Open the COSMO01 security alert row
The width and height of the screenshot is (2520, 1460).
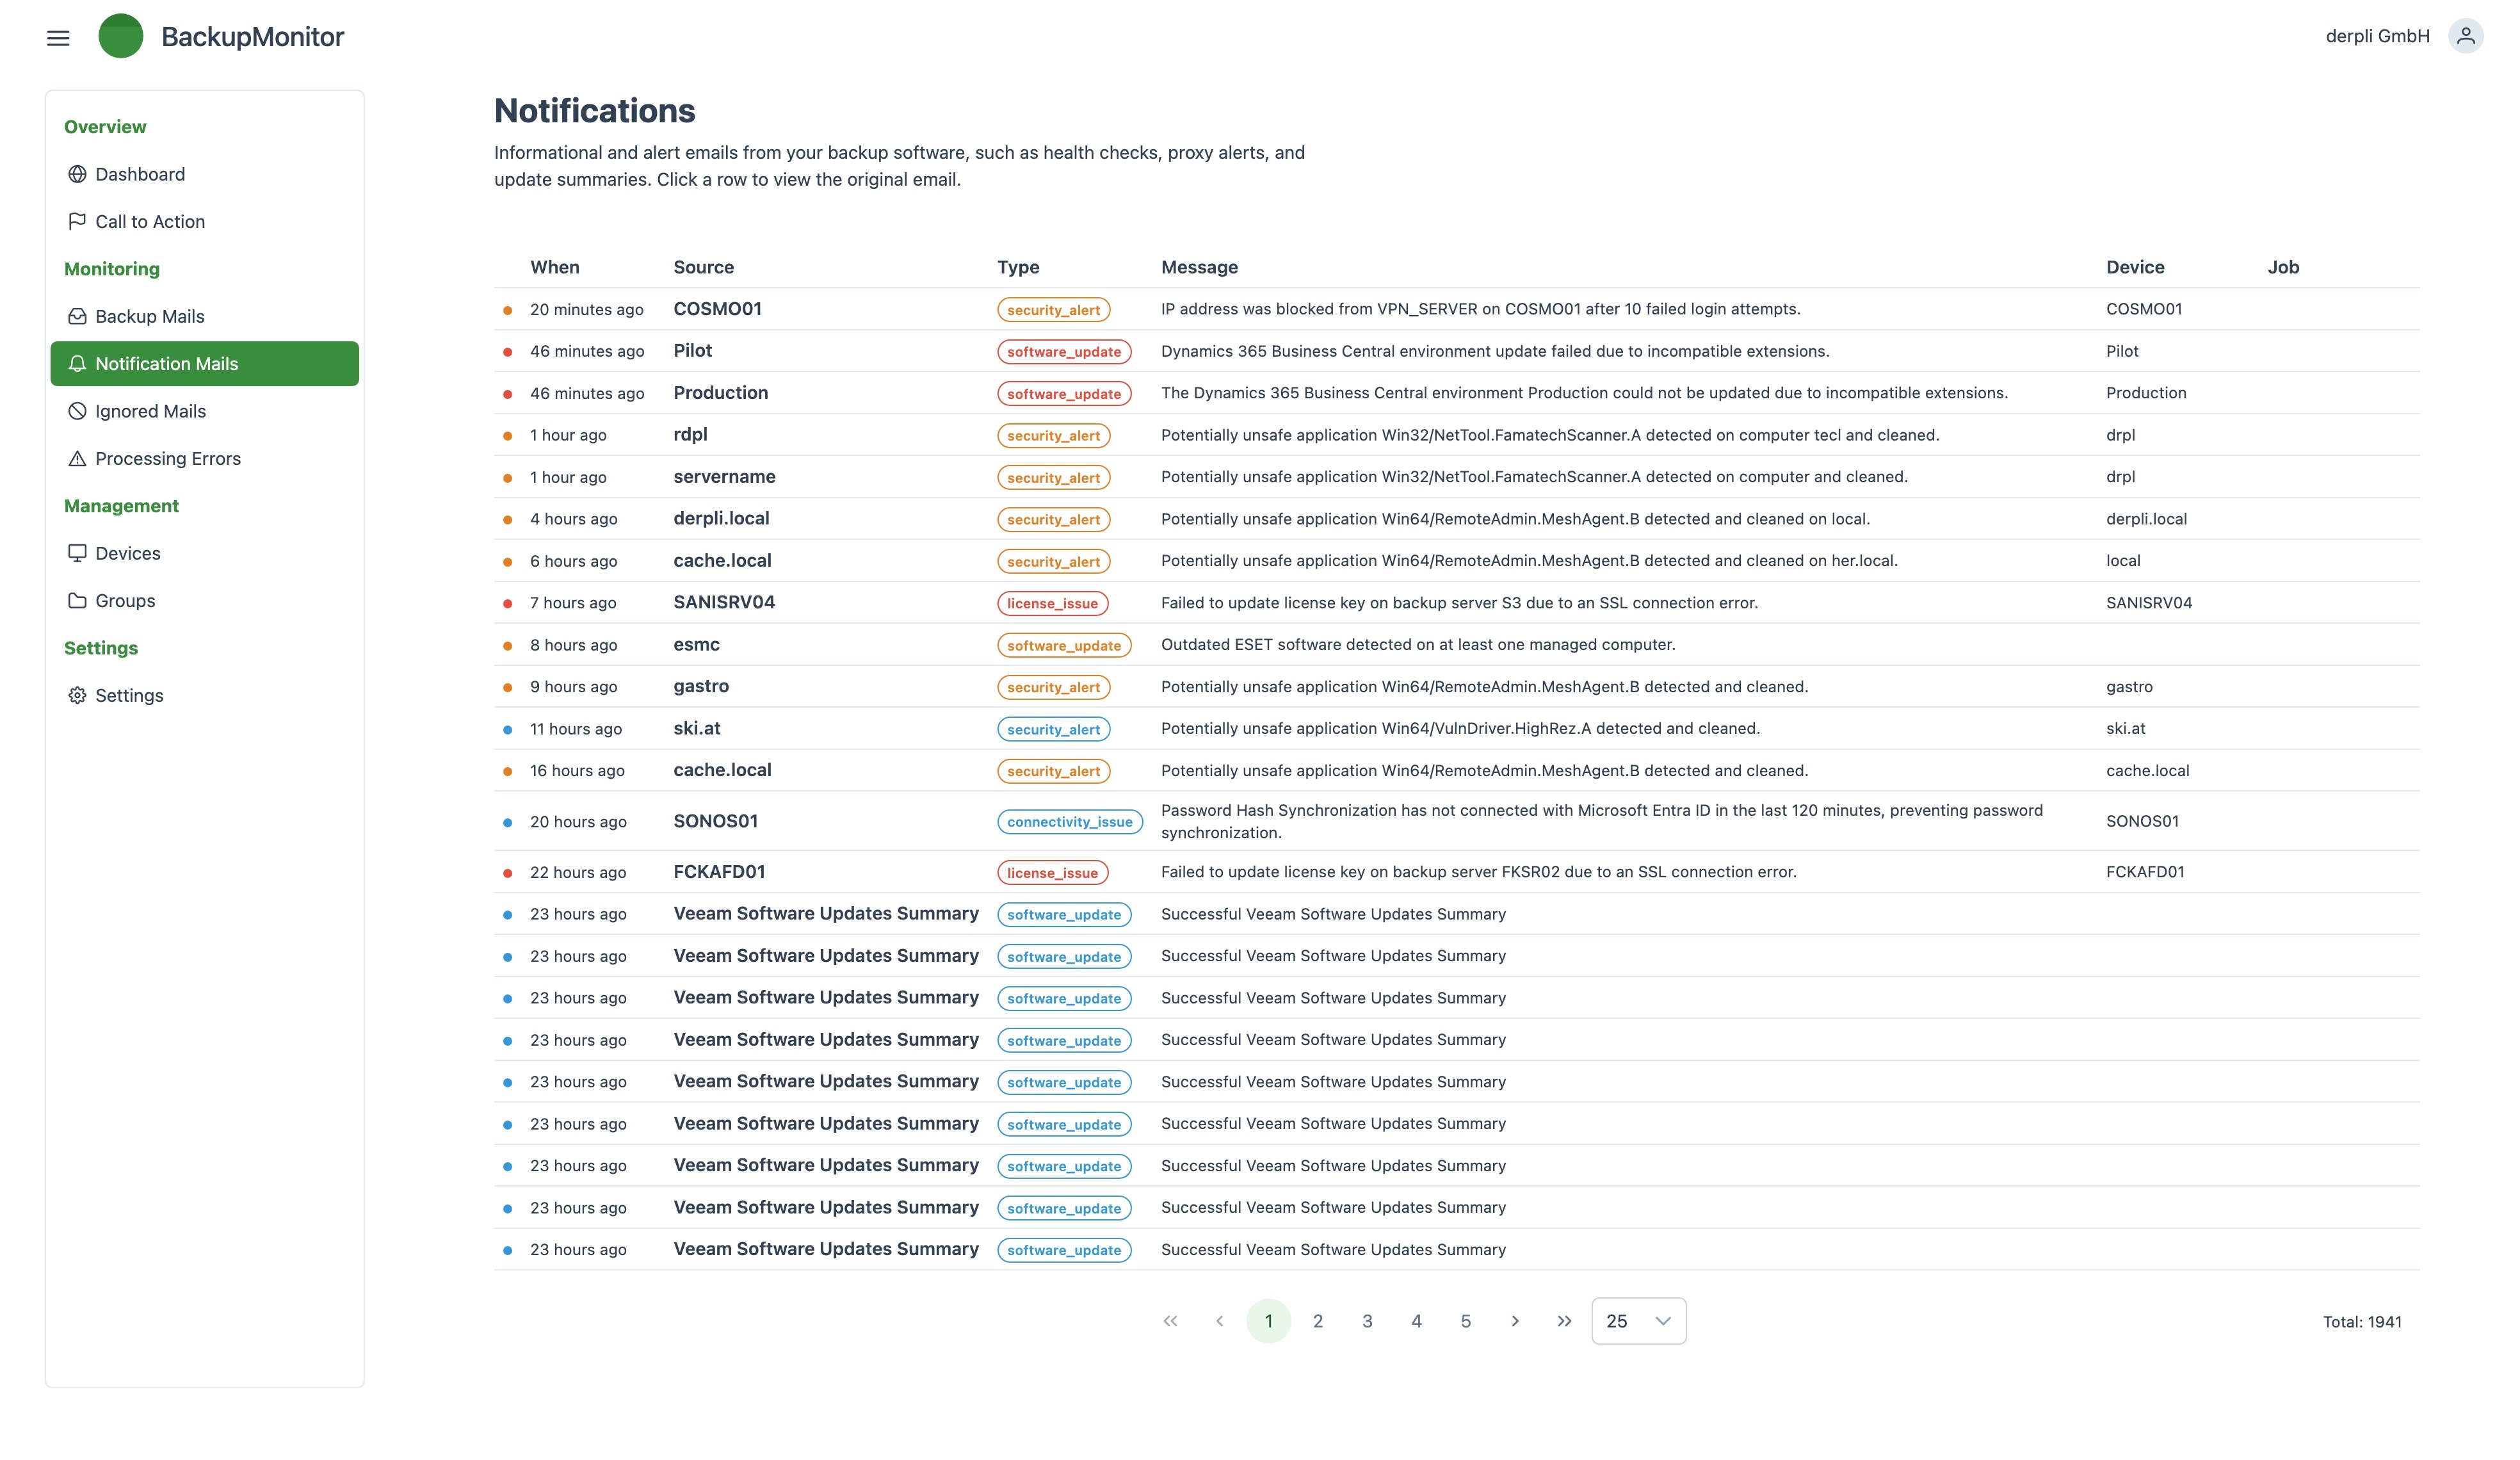(x=1456, y=309)
